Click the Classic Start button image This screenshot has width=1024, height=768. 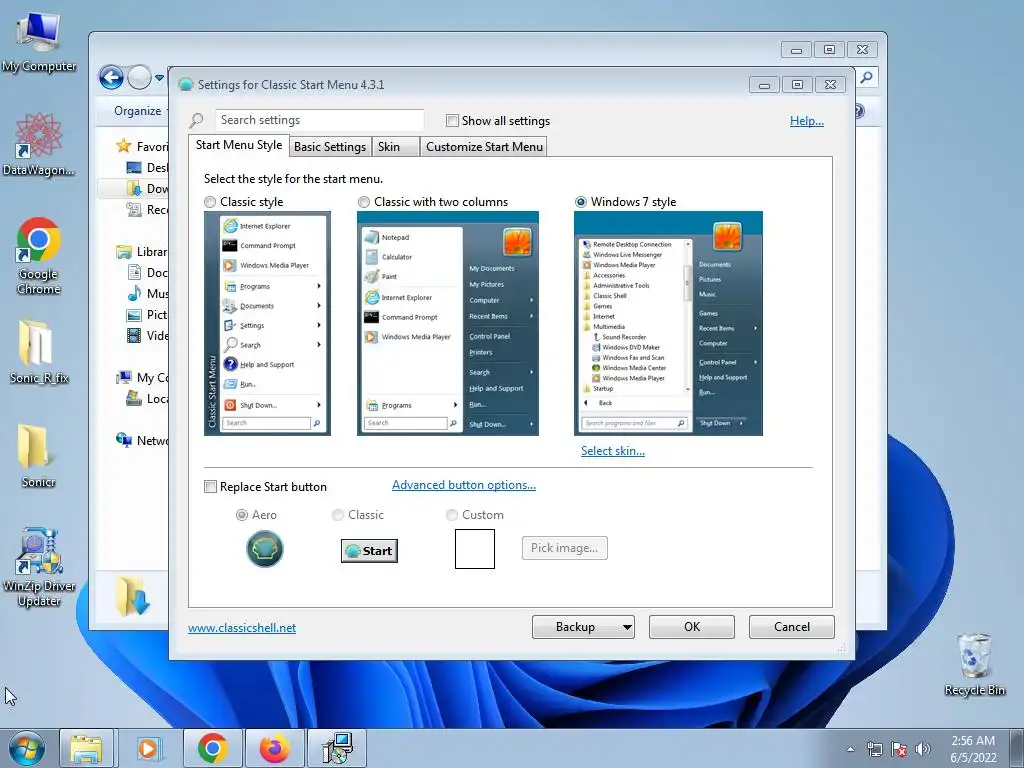(369, 551)
